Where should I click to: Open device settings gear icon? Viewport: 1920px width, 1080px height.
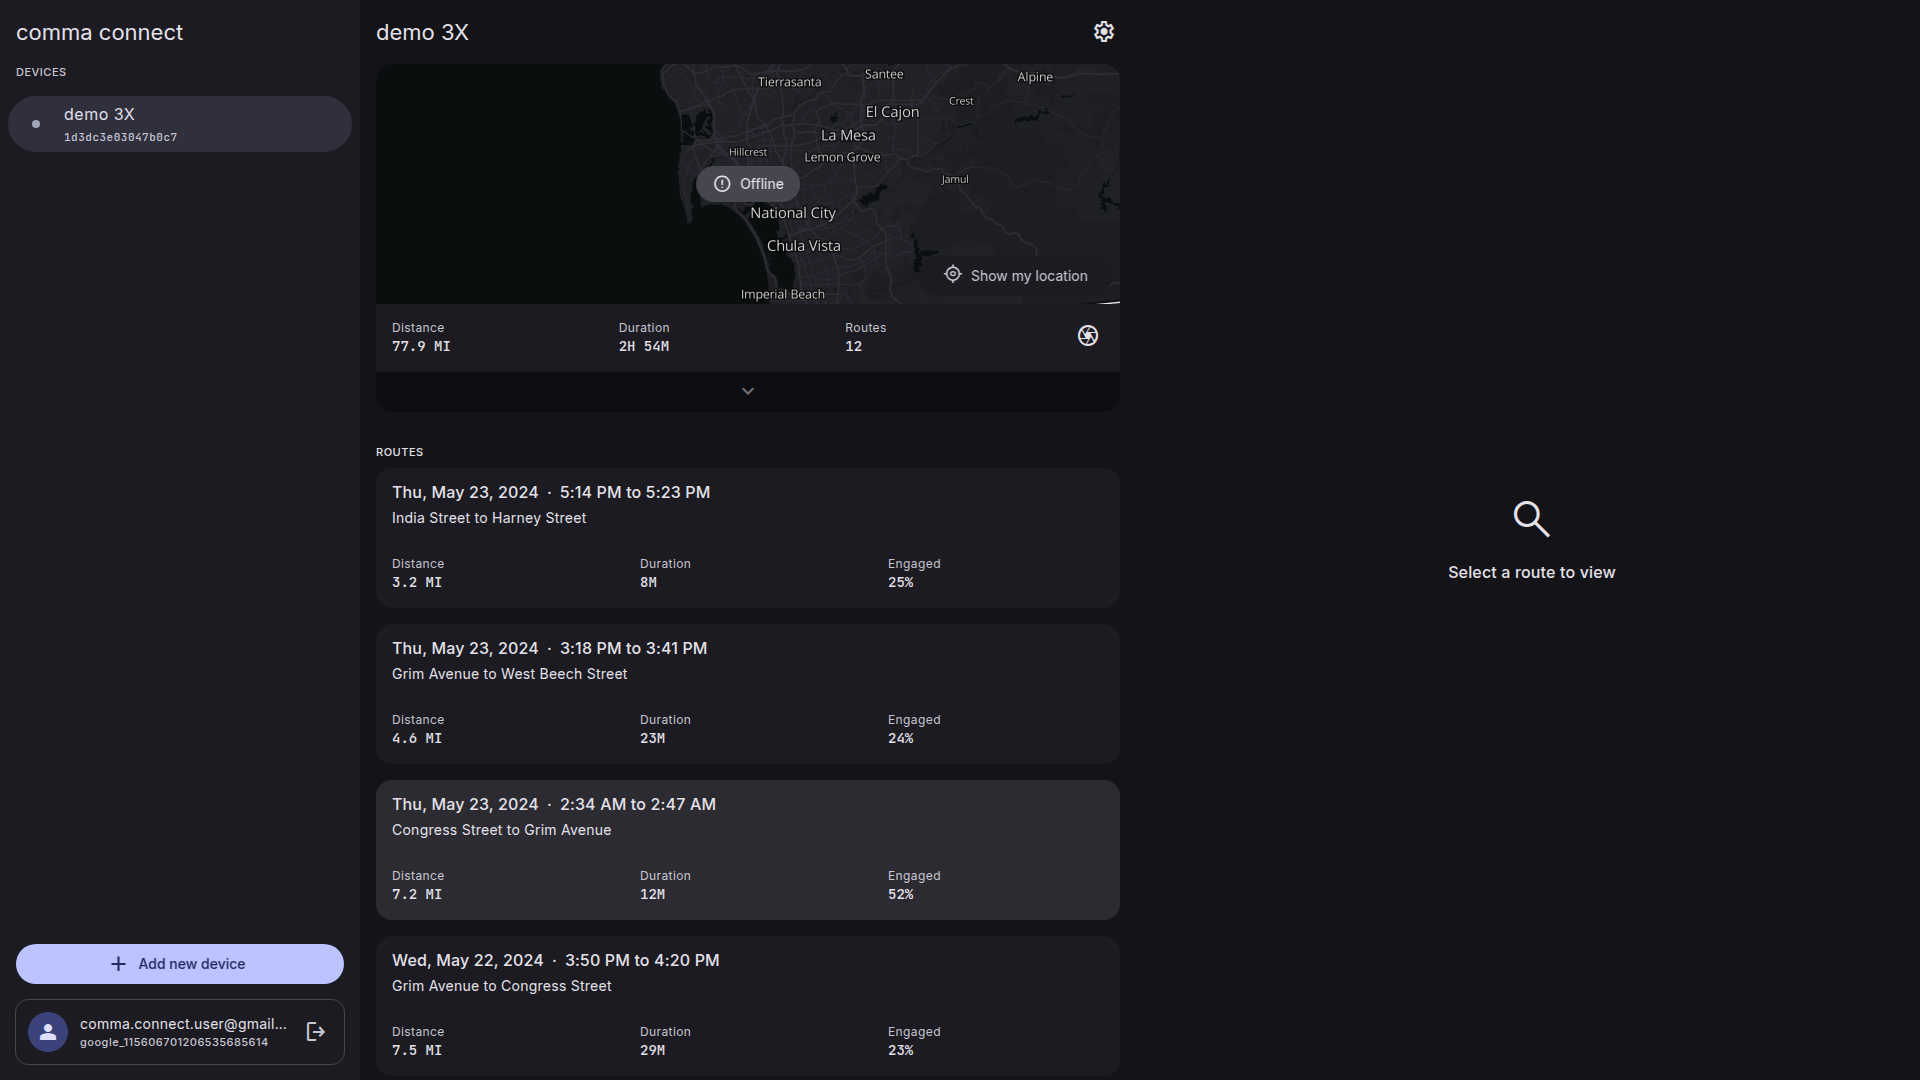[1103, 32]
